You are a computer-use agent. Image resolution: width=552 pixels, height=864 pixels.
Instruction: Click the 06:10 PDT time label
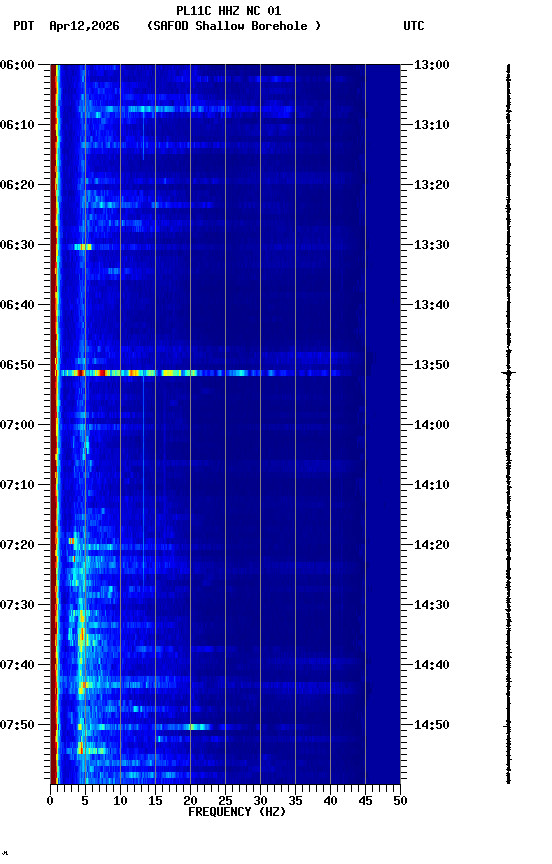(x=17, y=125)
